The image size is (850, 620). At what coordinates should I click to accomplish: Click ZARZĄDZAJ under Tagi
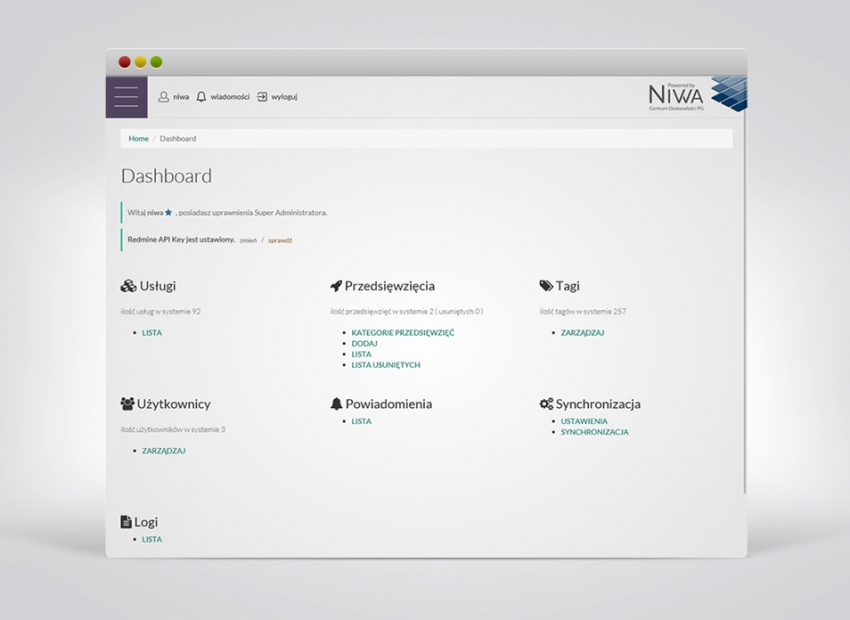583,333
